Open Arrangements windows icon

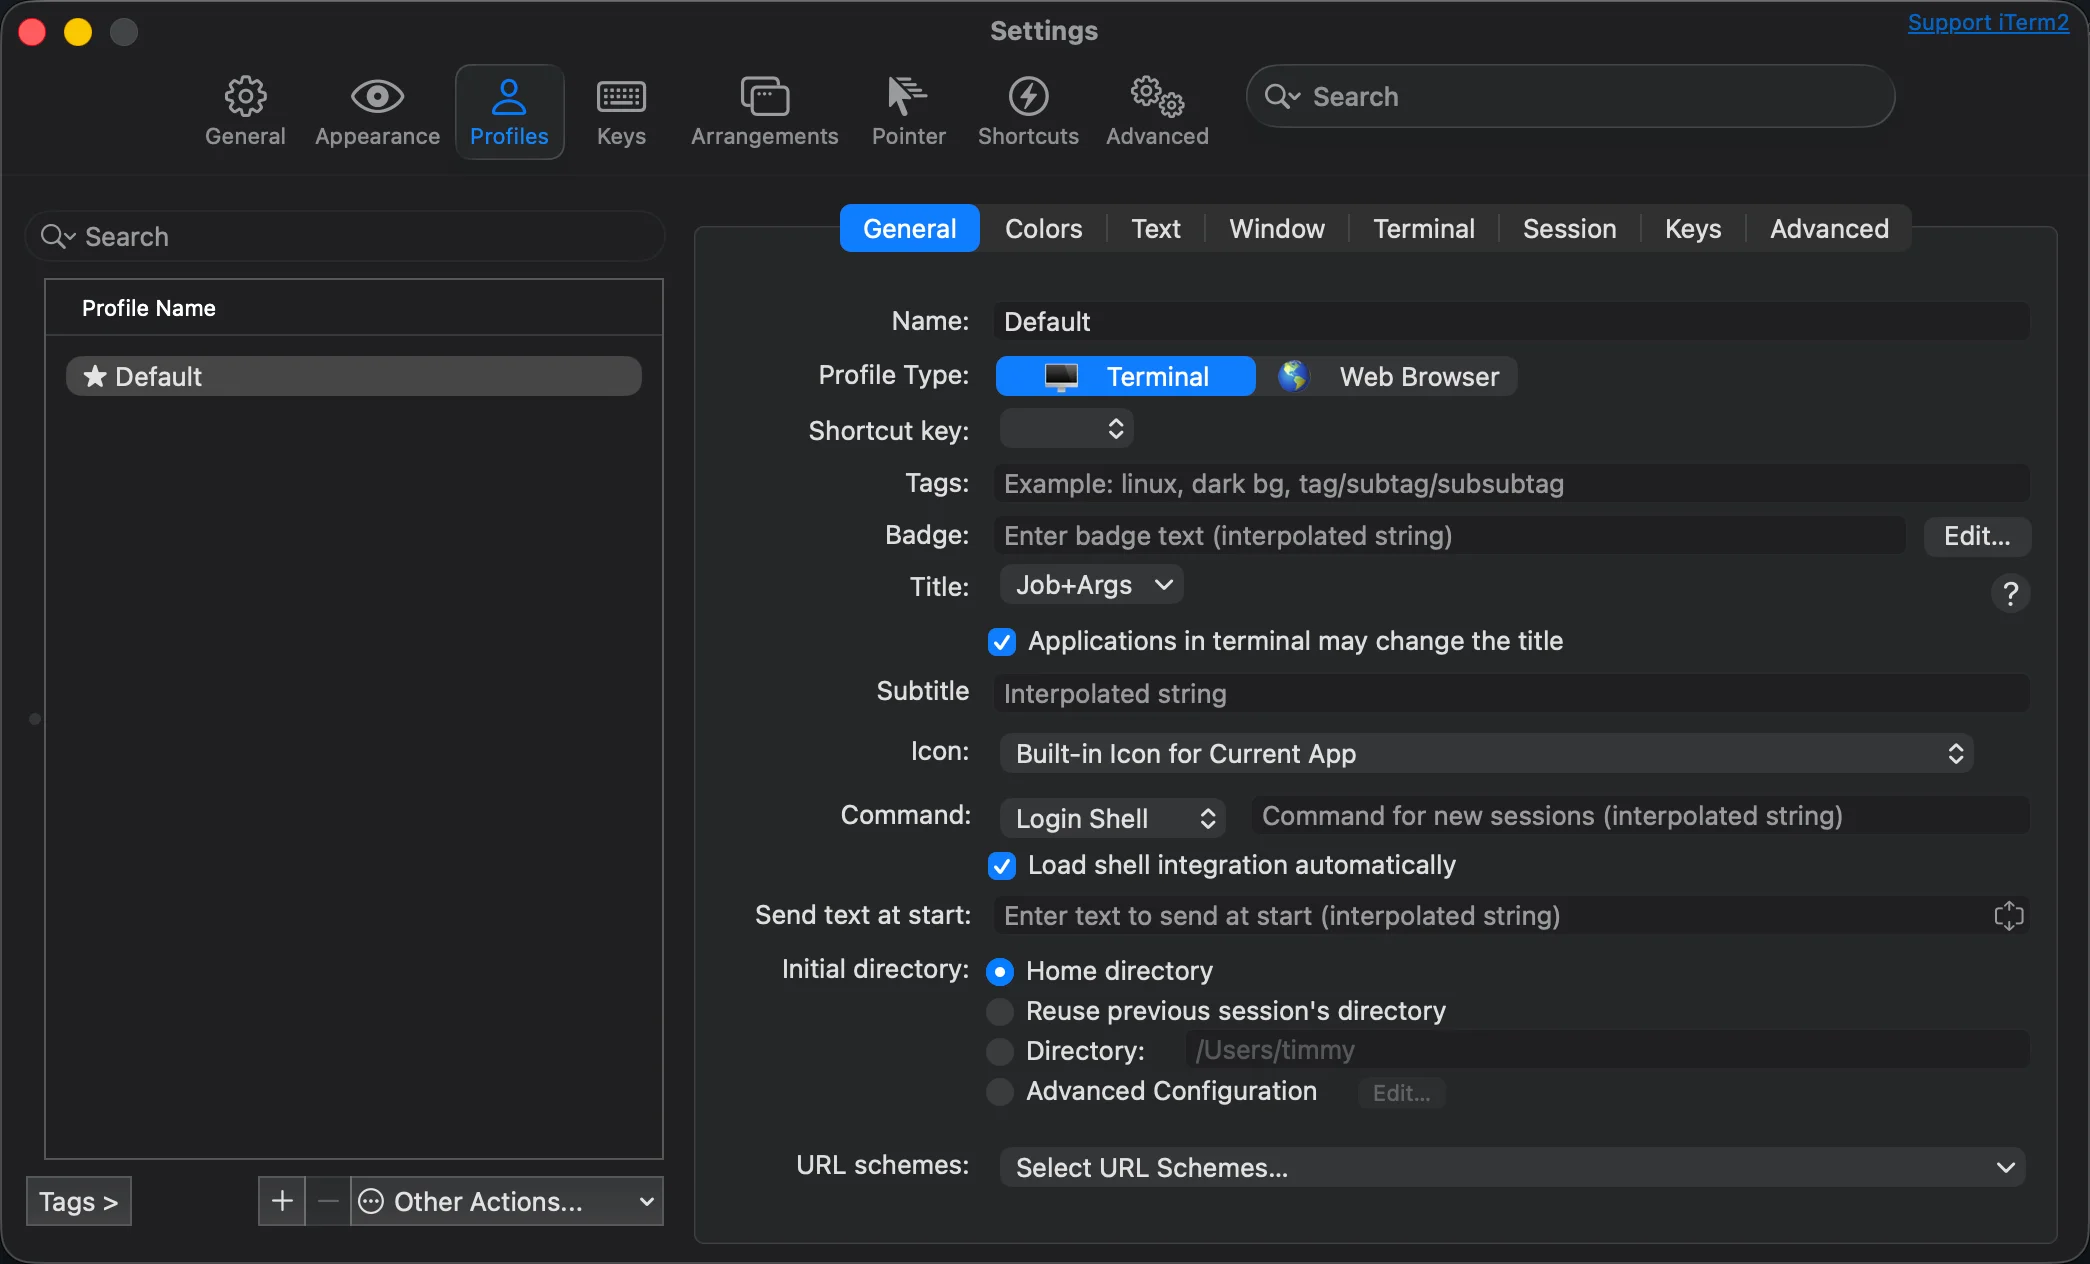click(764, 97)
